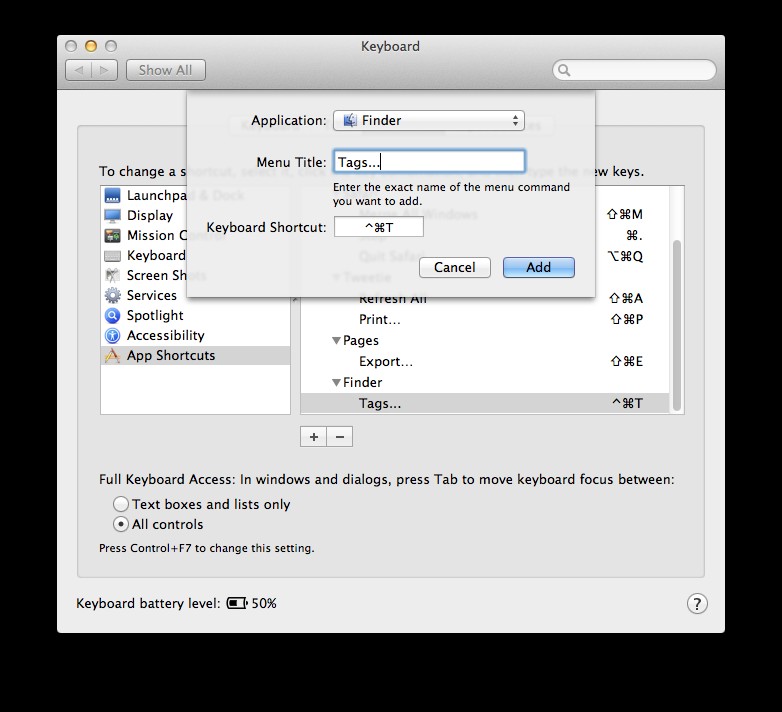The width and height of the screenshot is (782, 712).
Task: Click the shortcuts list scrollbar
Action: click(677, 326)
